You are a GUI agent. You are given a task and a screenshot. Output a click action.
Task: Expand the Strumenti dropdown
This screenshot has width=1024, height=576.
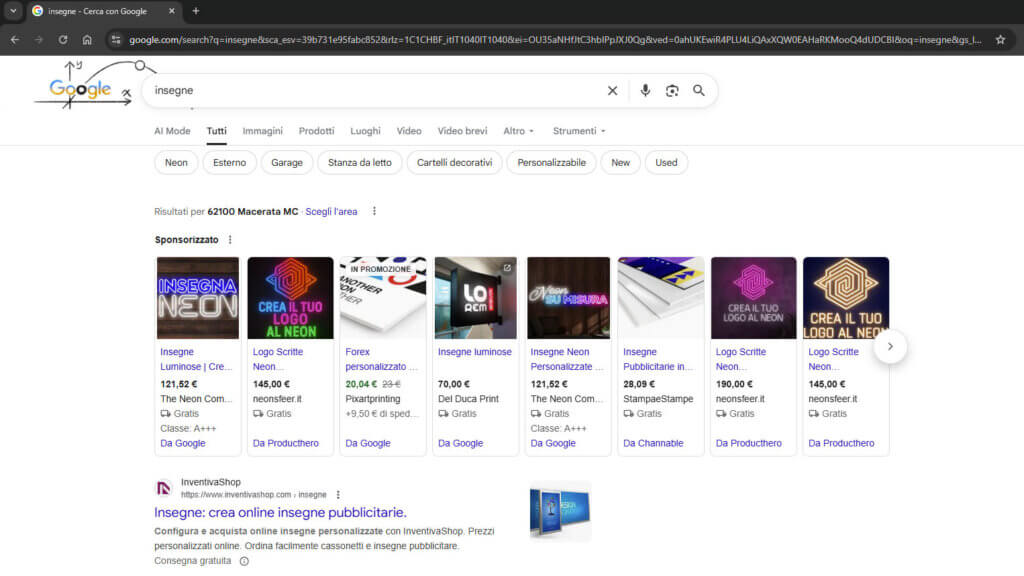point(579,131)
